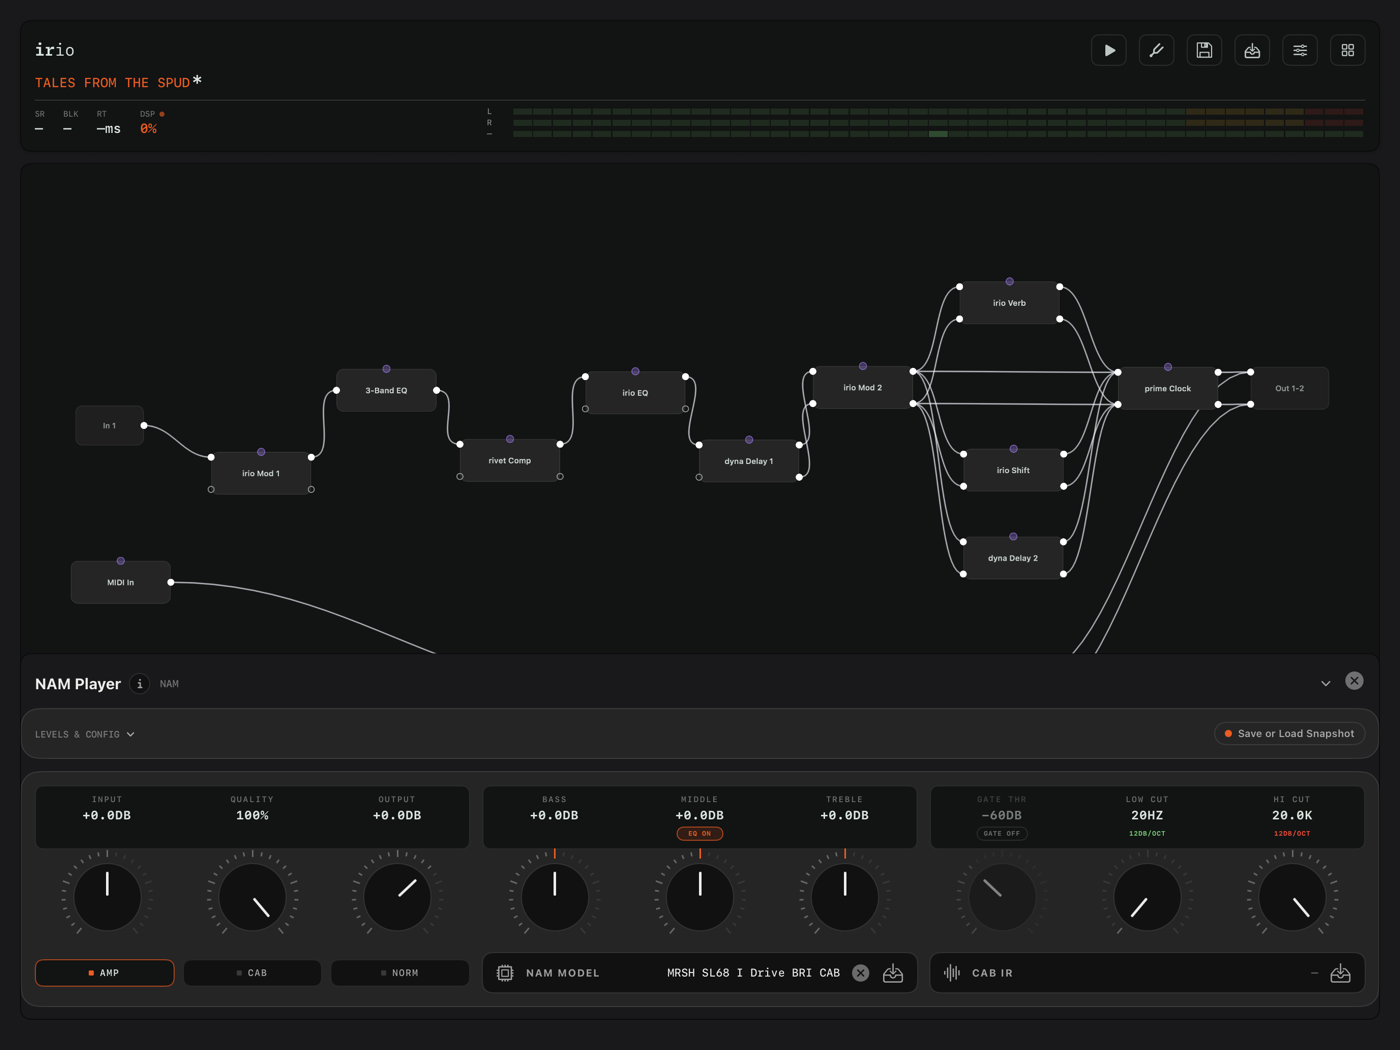Click the Low Cut knob

1147,897
